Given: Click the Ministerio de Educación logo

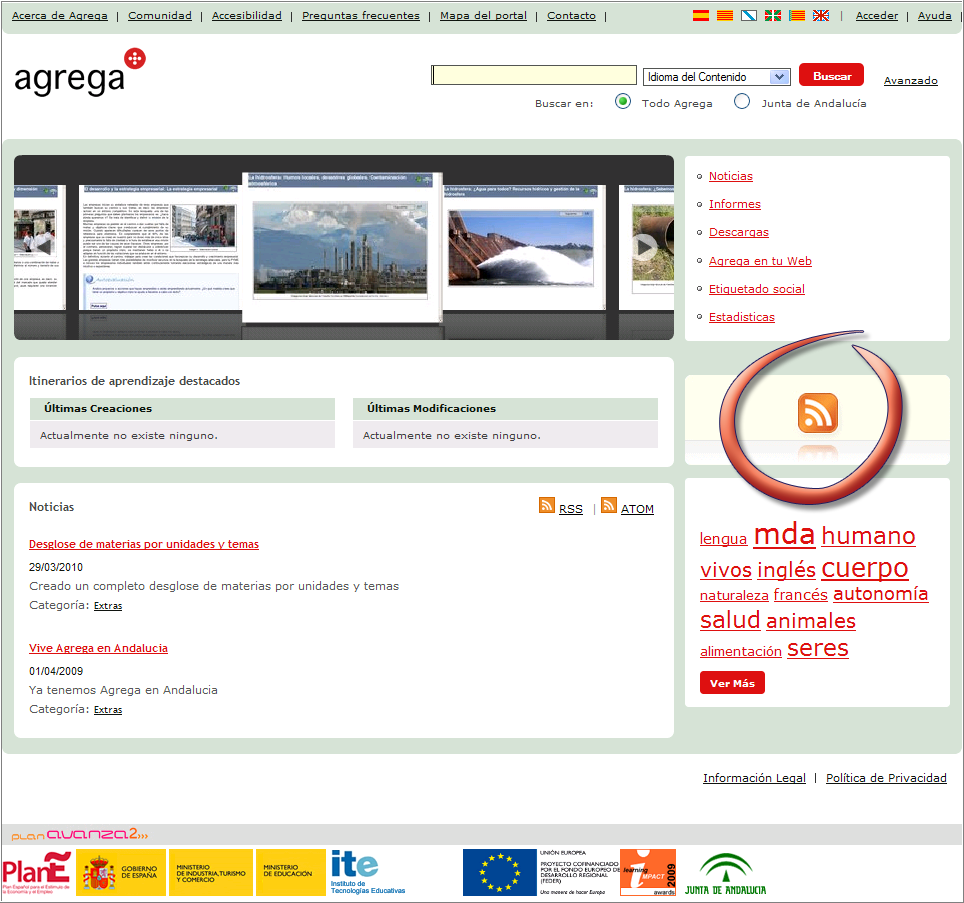Looking at the screenshot, I should point(291,872).
